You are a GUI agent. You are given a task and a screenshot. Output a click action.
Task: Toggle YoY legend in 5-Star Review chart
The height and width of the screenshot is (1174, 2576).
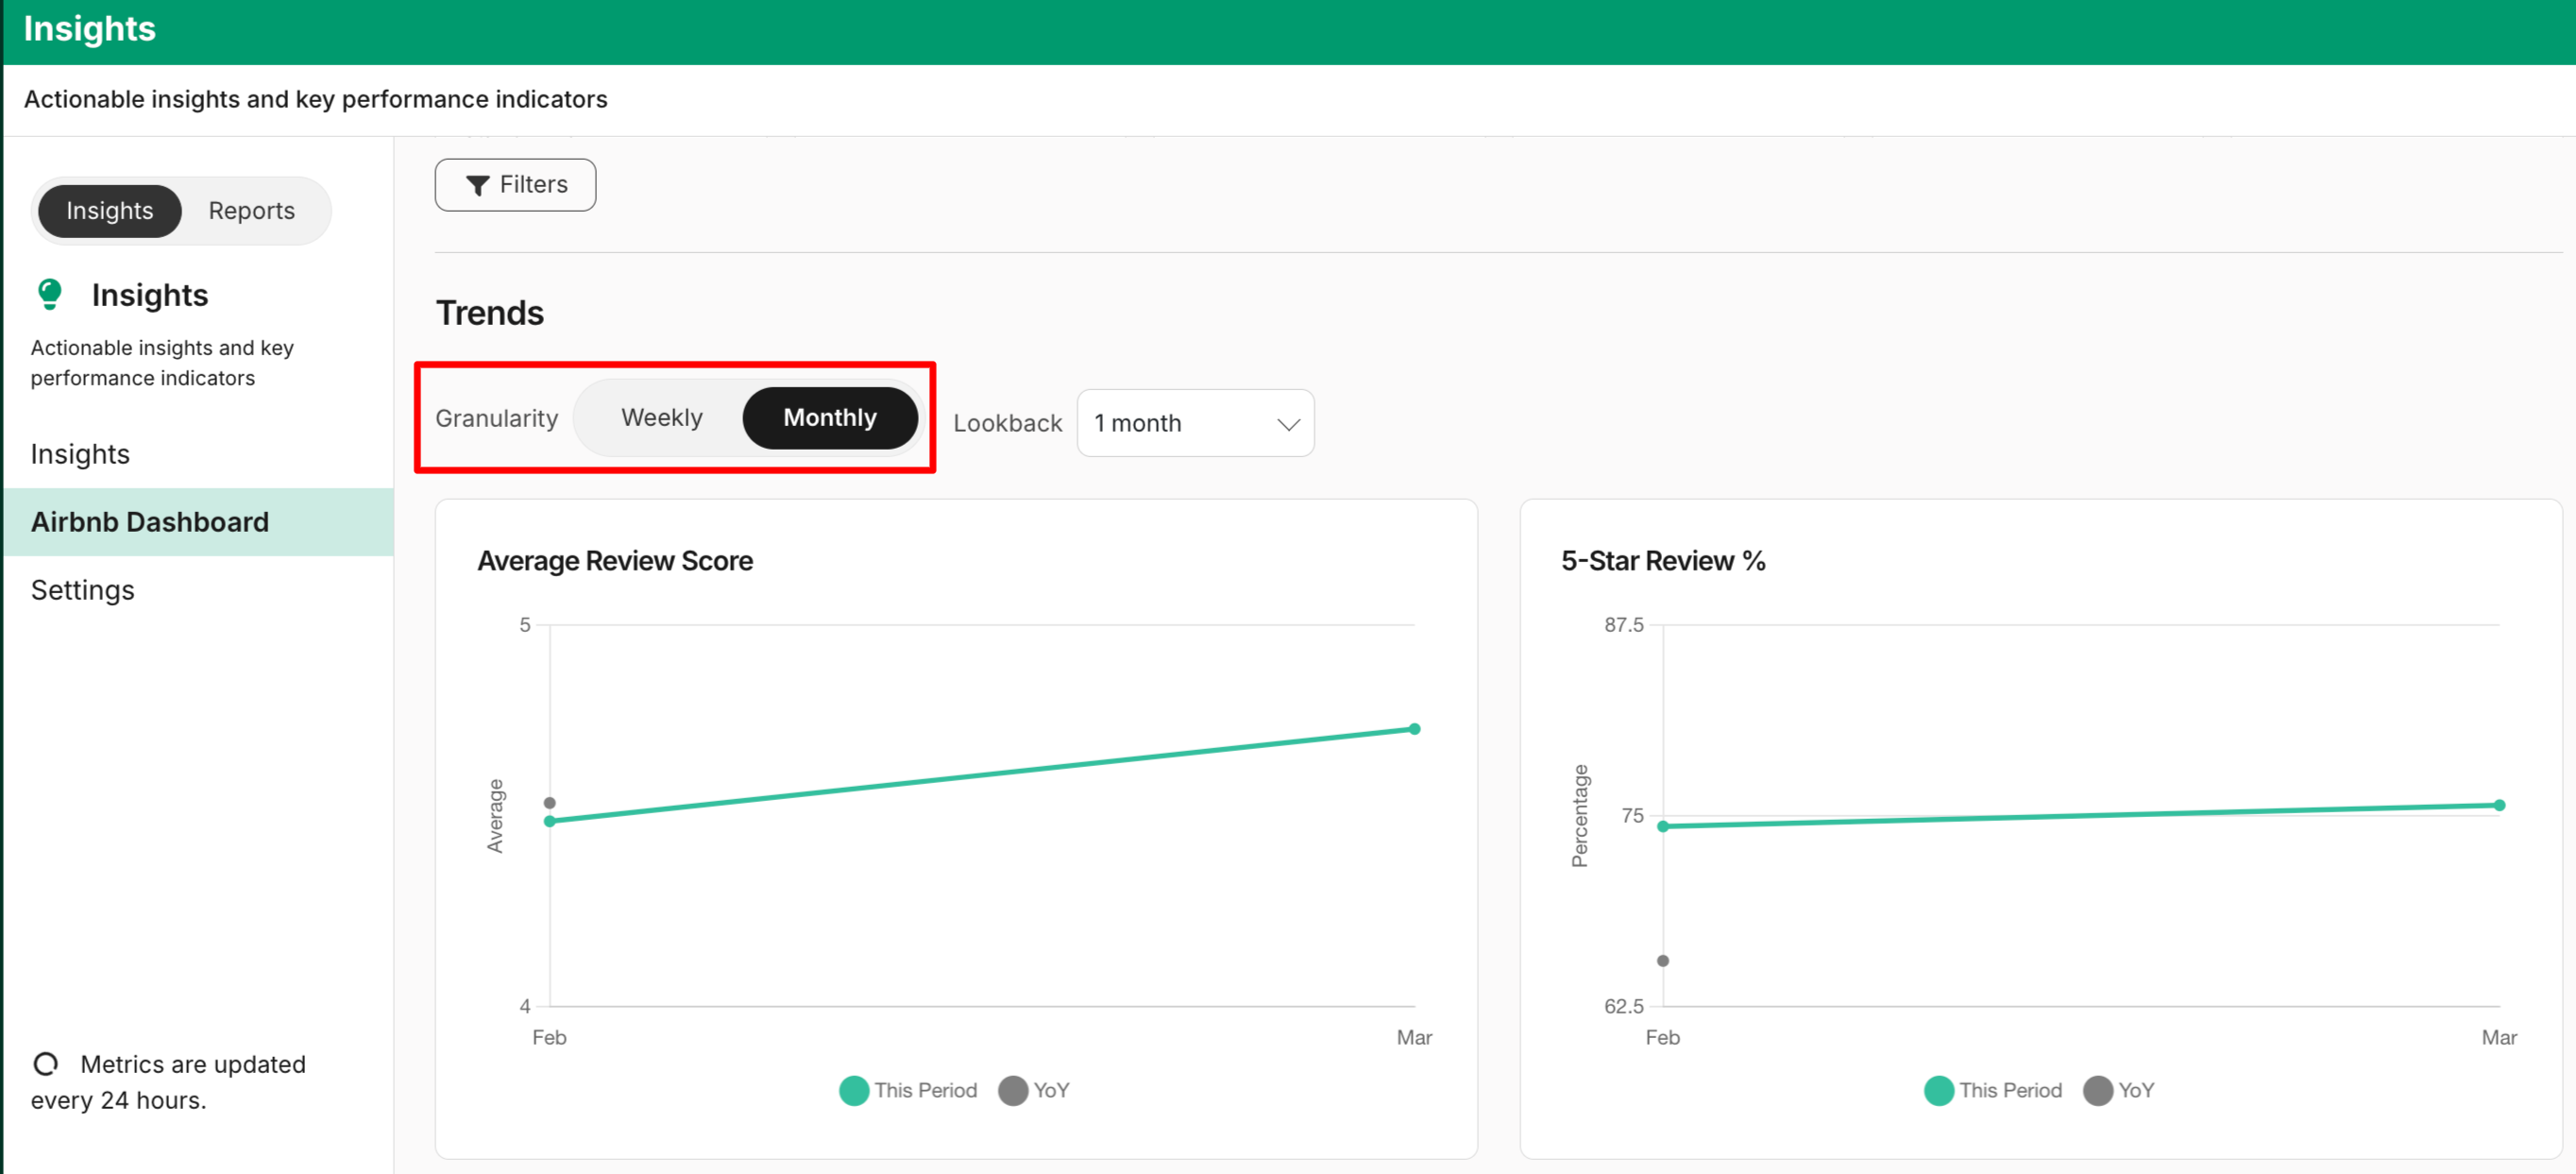pos(2119,1090)
